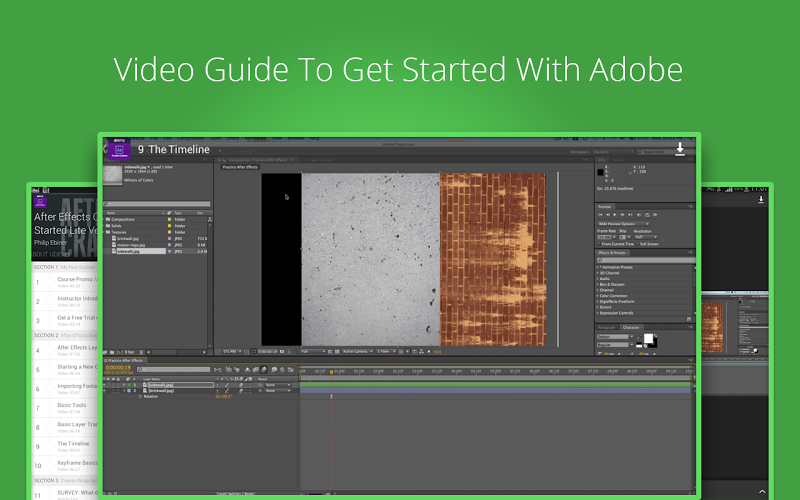Screen dimensions: 800x500
Task: Click the sidewalk.jpg thumbnail in Project panel
Action: pos(114,175)
